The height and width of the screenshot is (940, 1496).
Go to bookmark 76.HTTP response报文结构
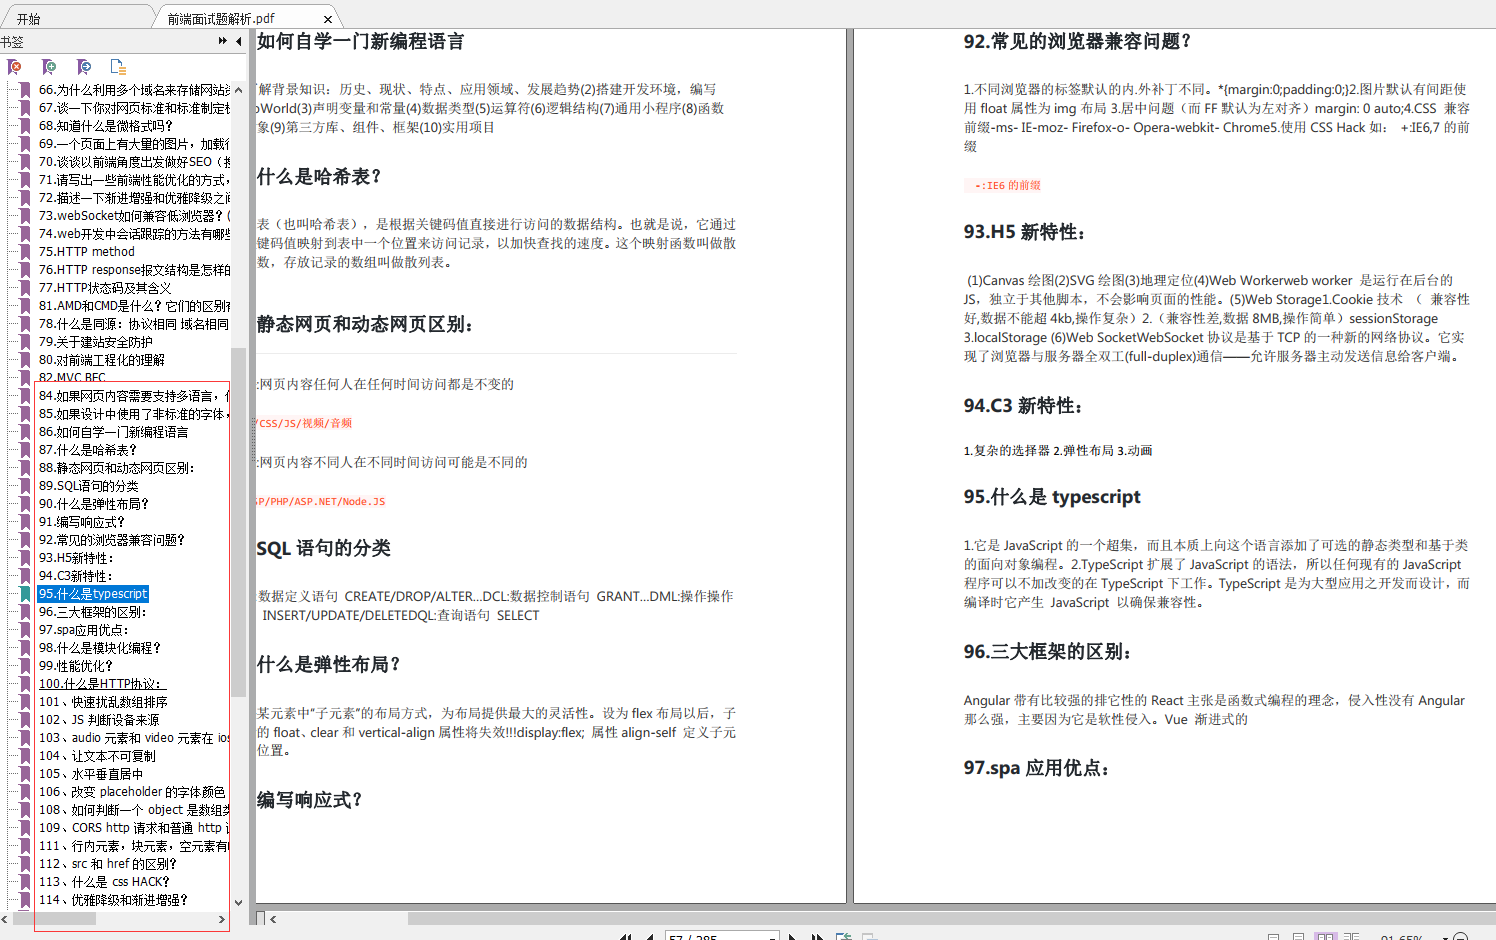134,270
